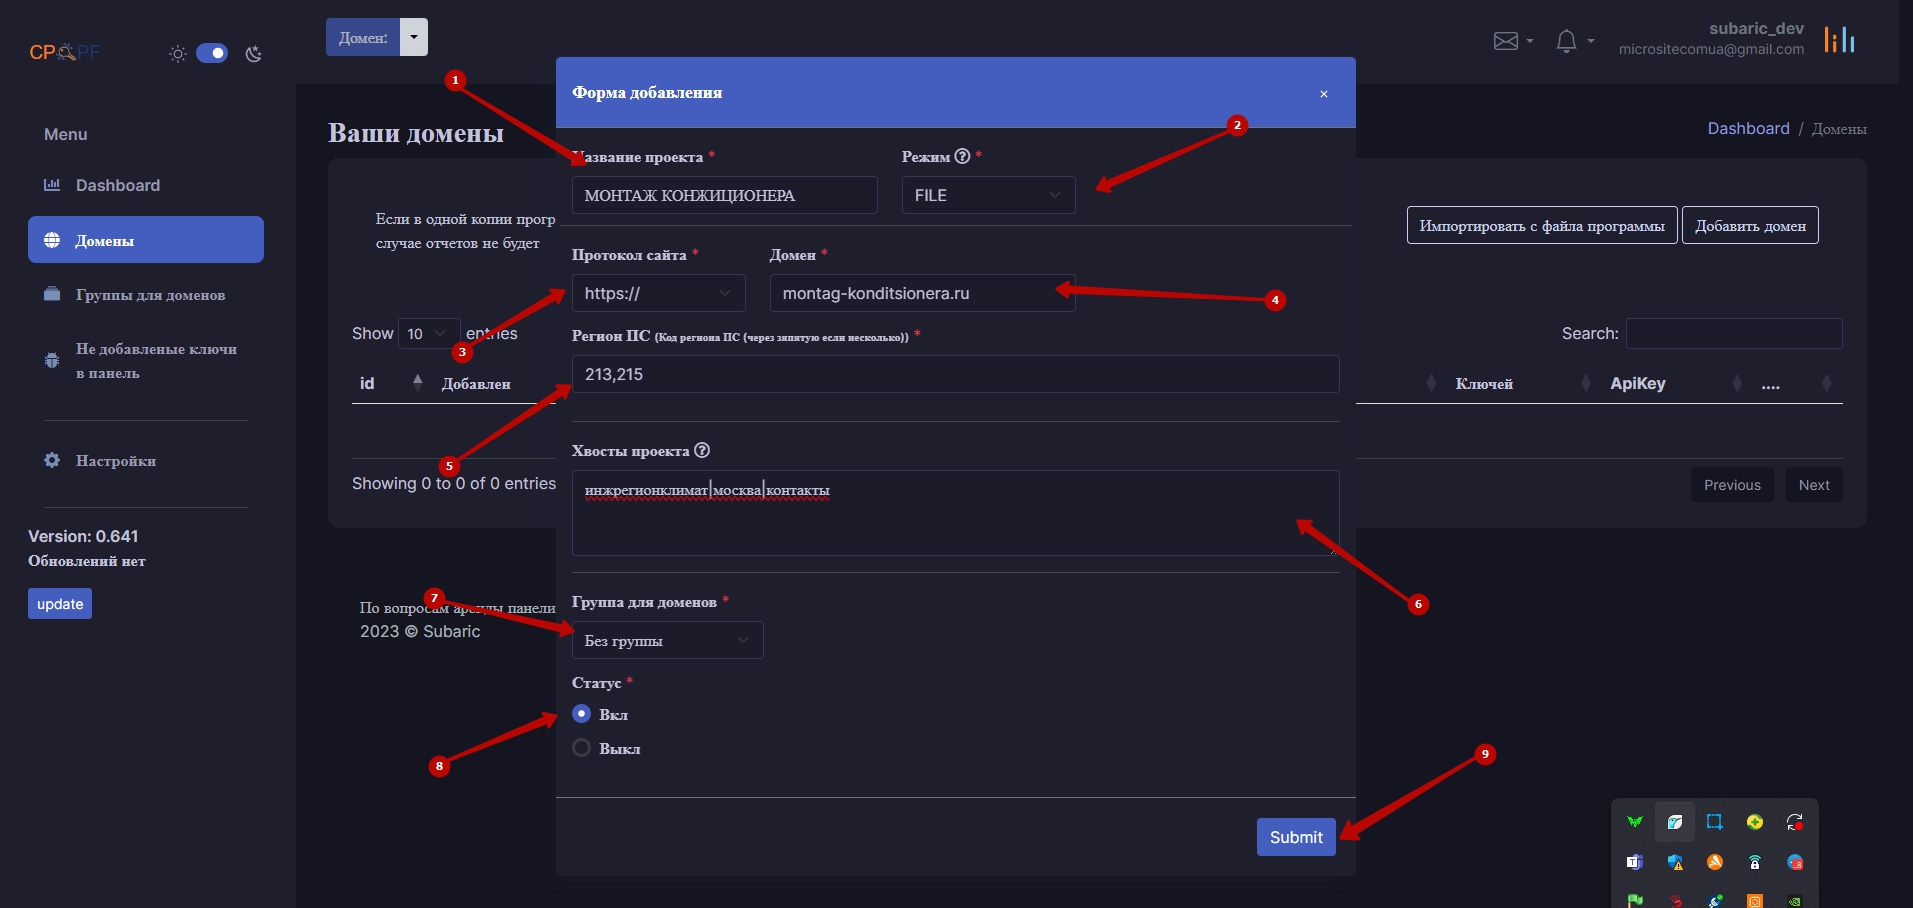The width and height of the screenshot is (1913, 908).
Task: Select the Вкл status radio button
Action: point(582,714)
